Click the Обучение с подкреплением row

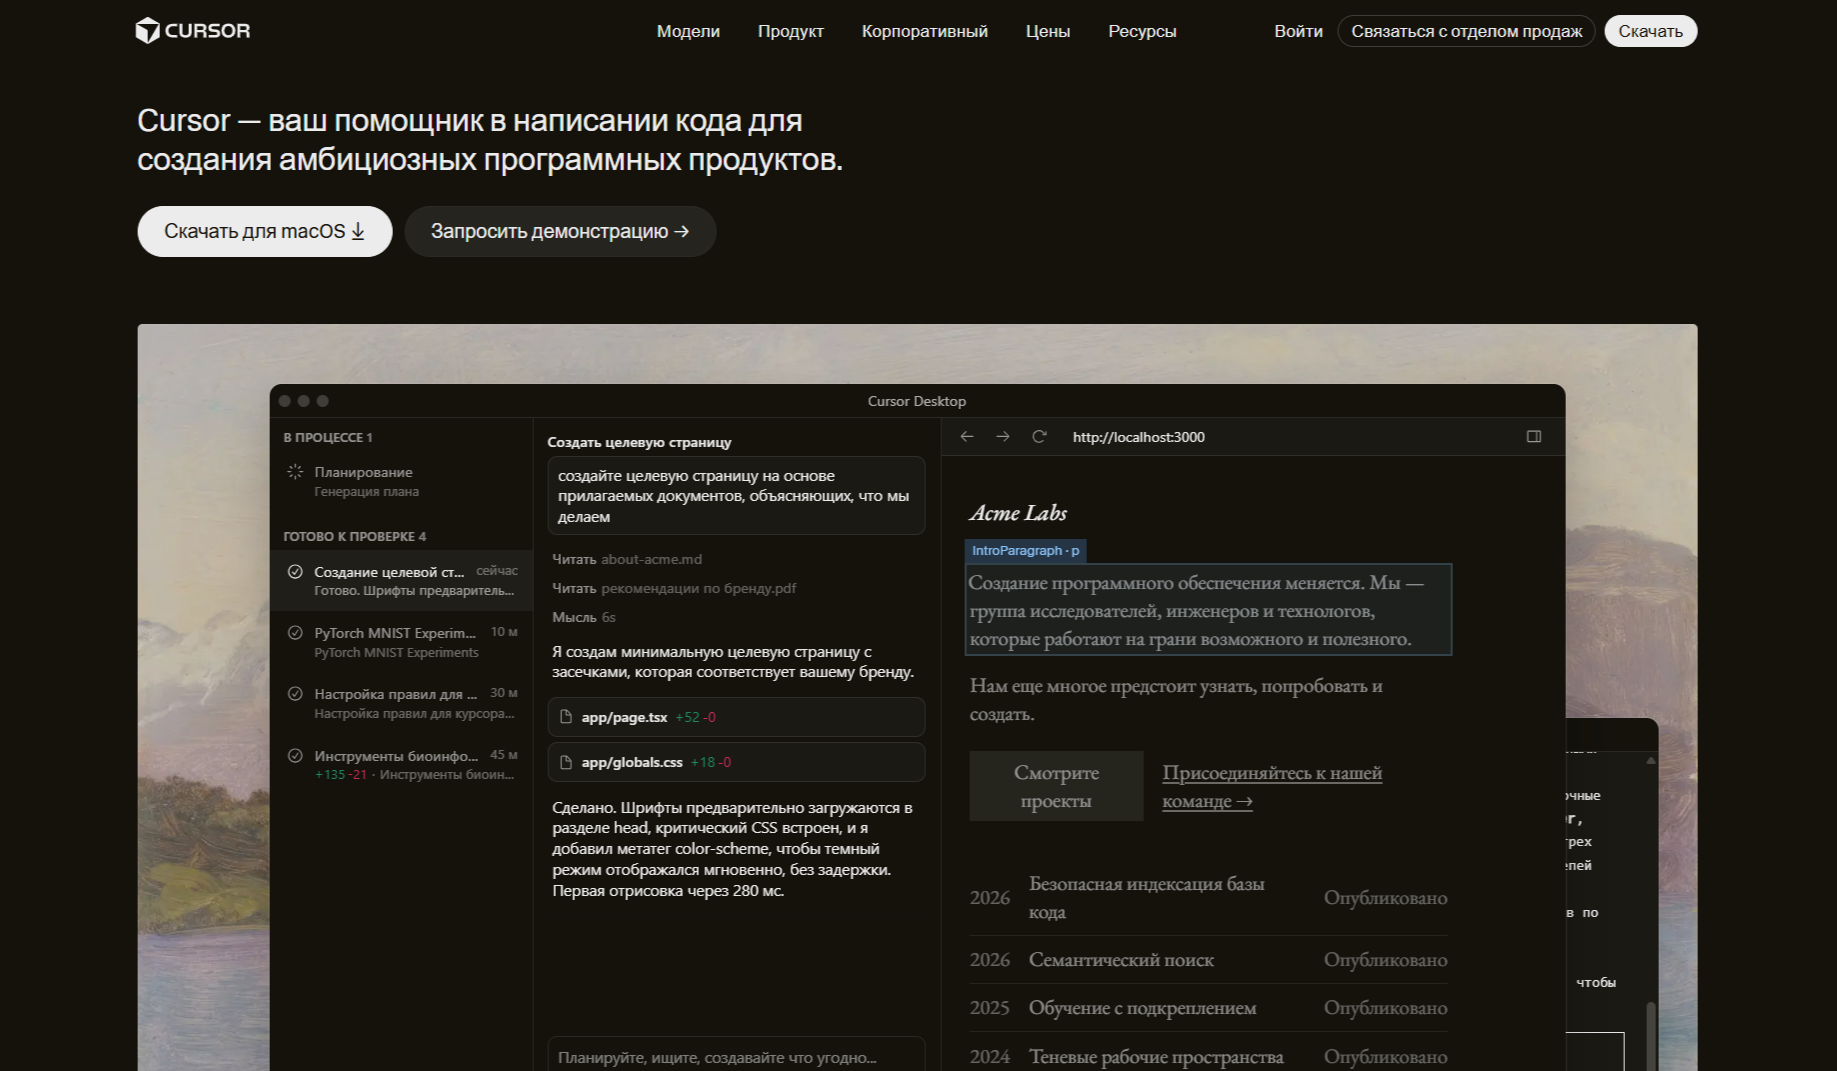click(x=1208, y=1008)
